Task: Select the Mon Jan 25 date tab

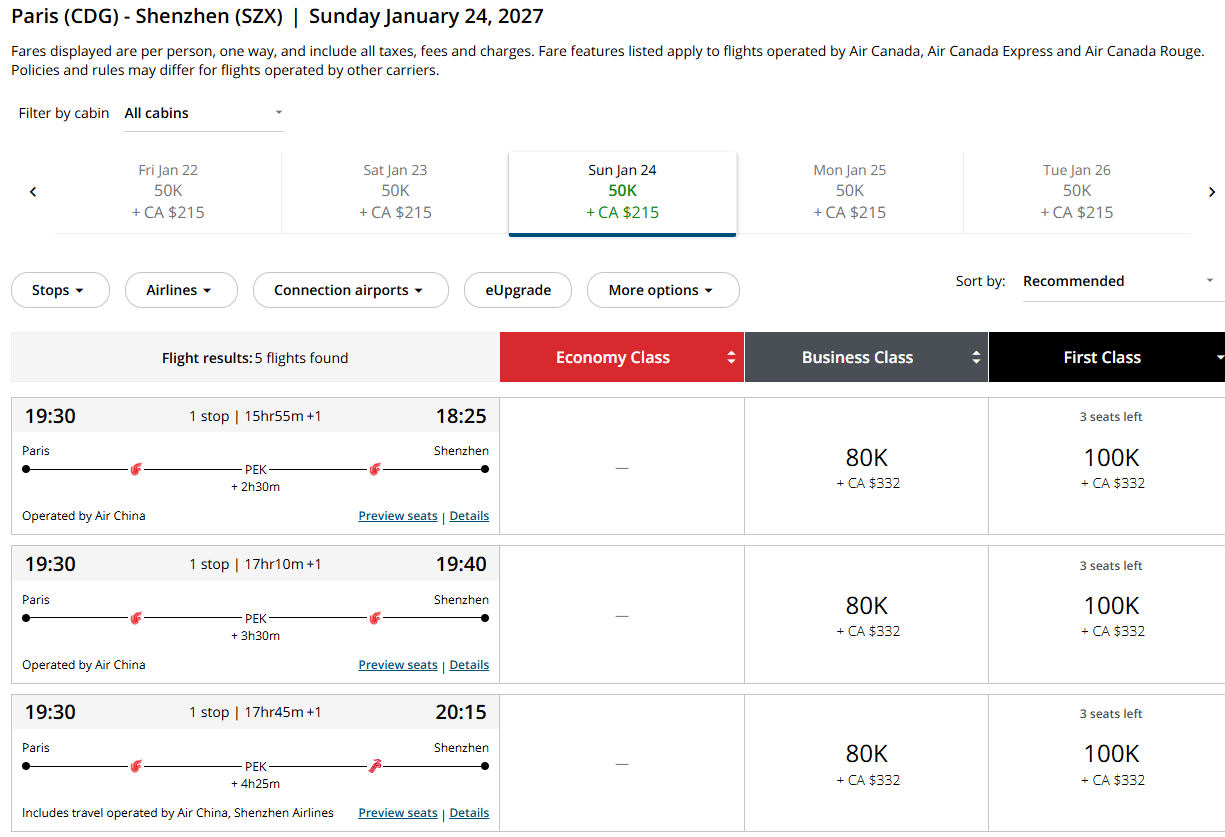Action: click(x=850, y=191)
